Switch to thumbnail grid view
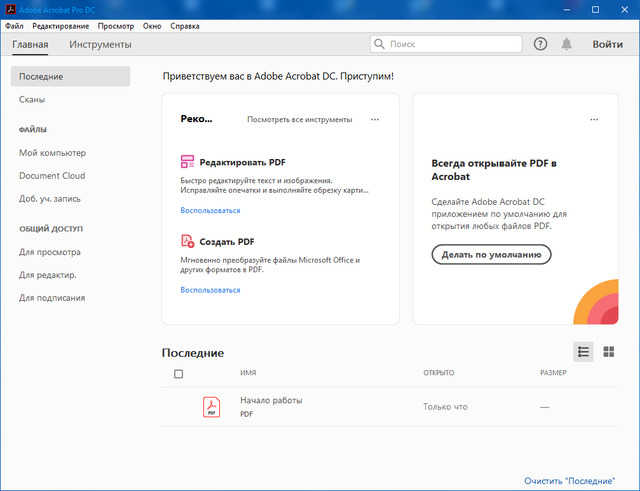 click(608, 351)
